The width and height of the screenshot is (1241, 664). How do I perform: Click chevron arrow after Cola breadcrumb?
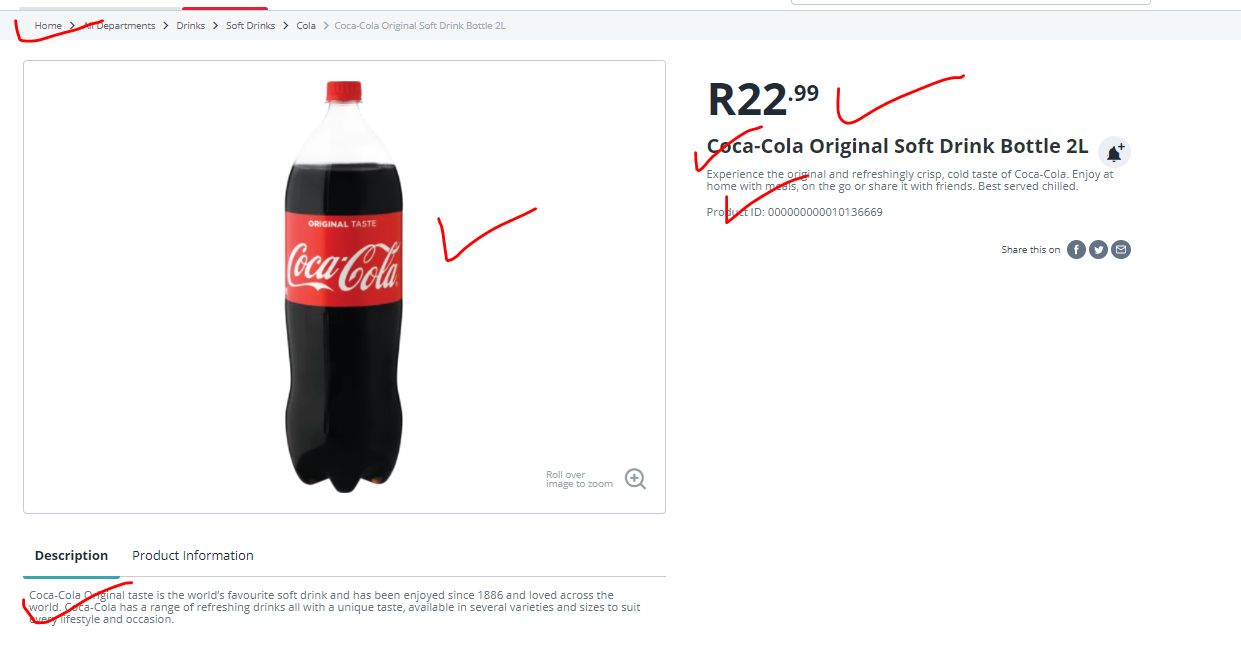coord(325,26)
